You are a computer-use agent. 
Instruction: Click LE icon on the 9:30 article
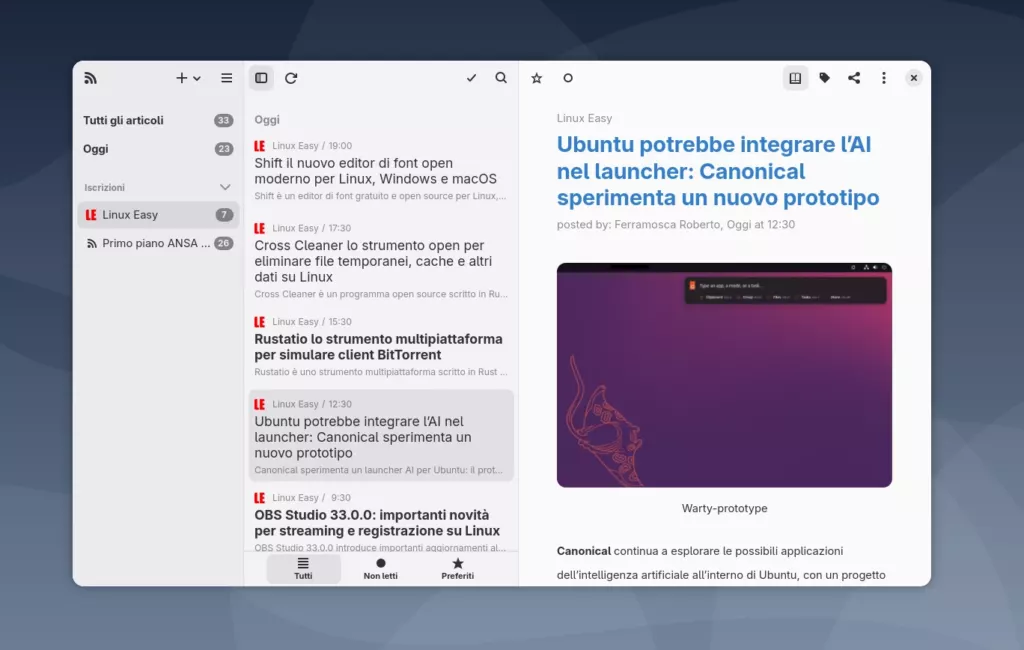(x=260, y=498)
